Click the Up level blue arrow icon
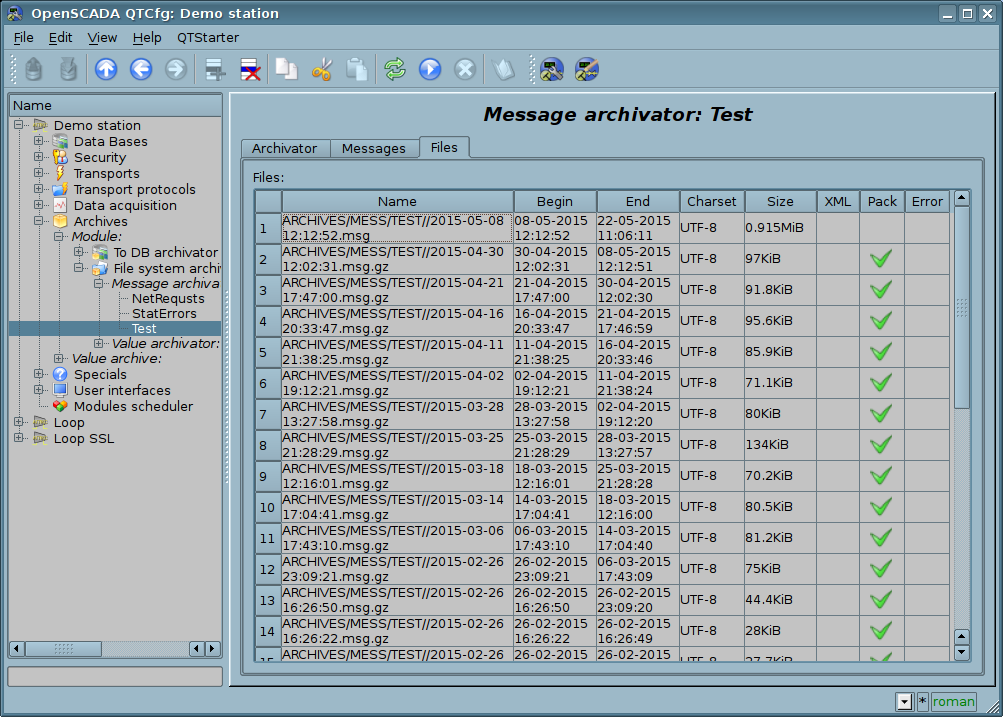Viewport: 1003px width, 717px height. (106, 69)
